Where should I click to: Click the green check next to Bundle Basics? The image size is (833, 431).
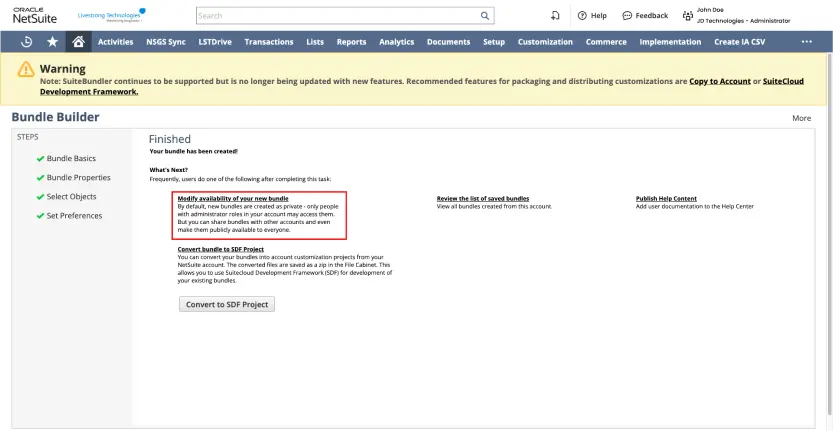(40, 159)
